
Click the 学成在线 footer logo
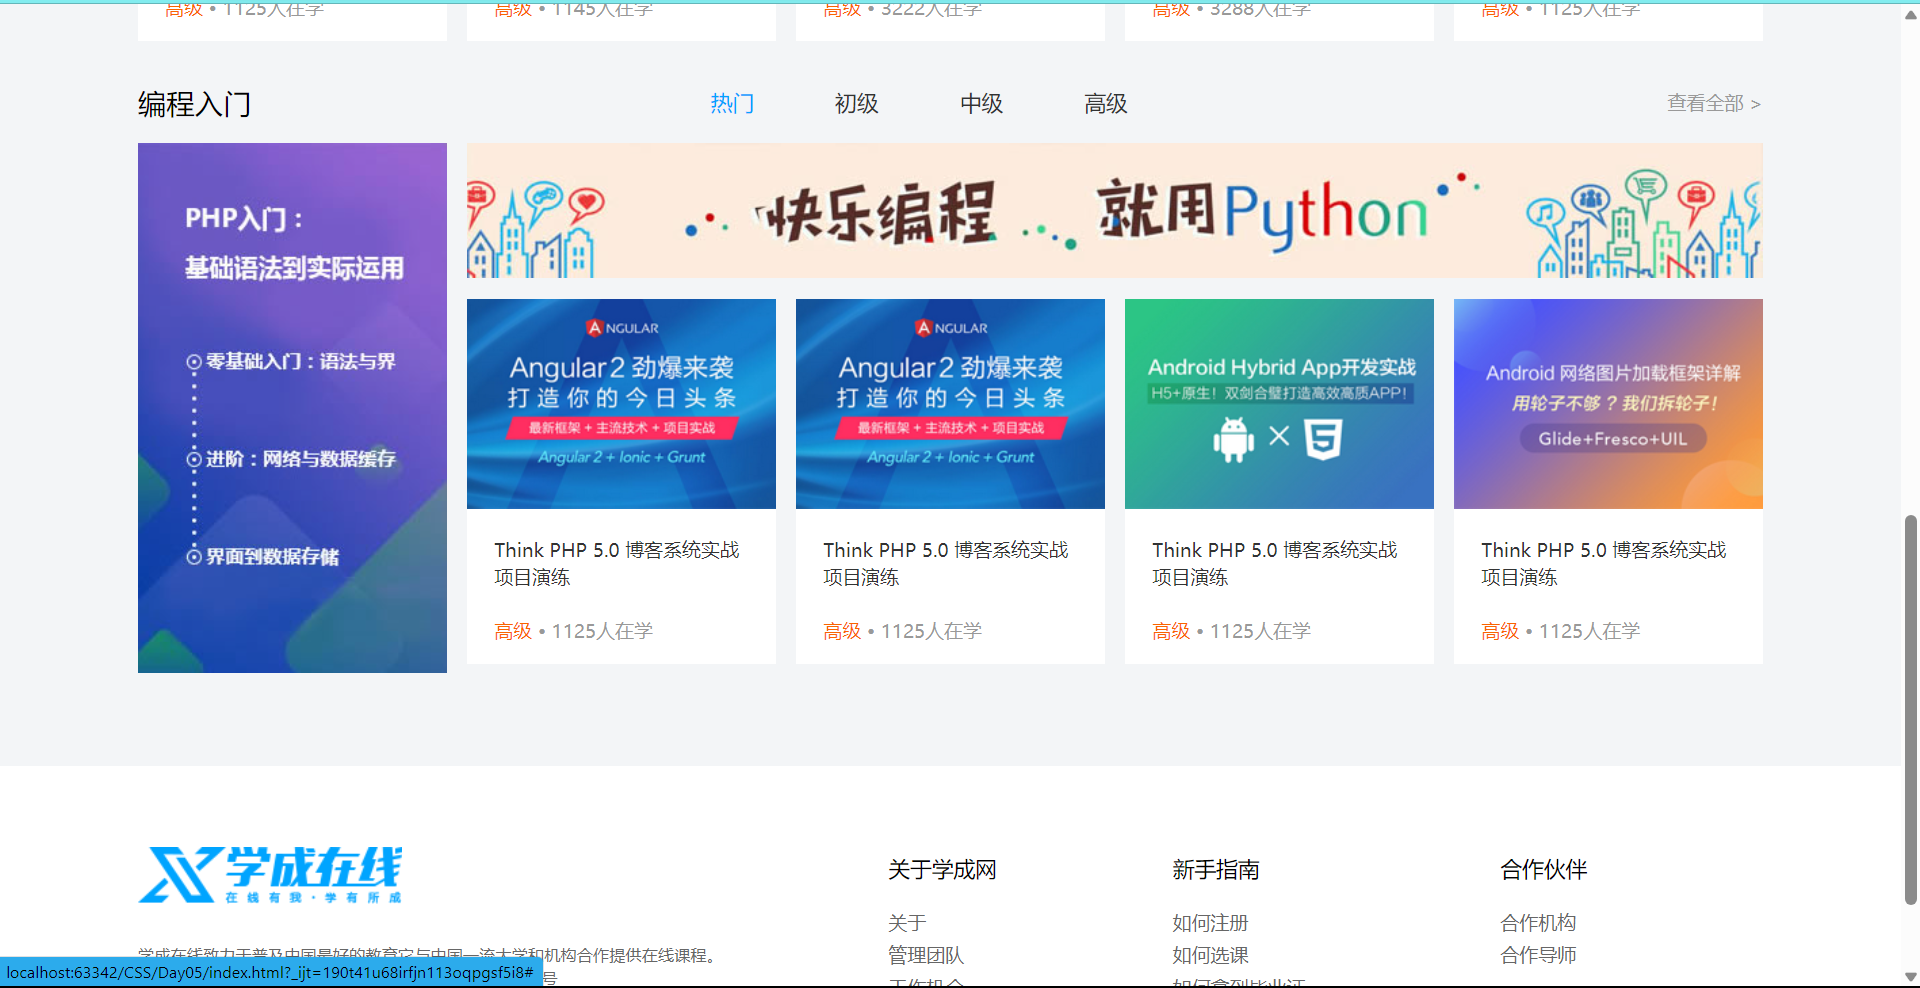(270, 875)
